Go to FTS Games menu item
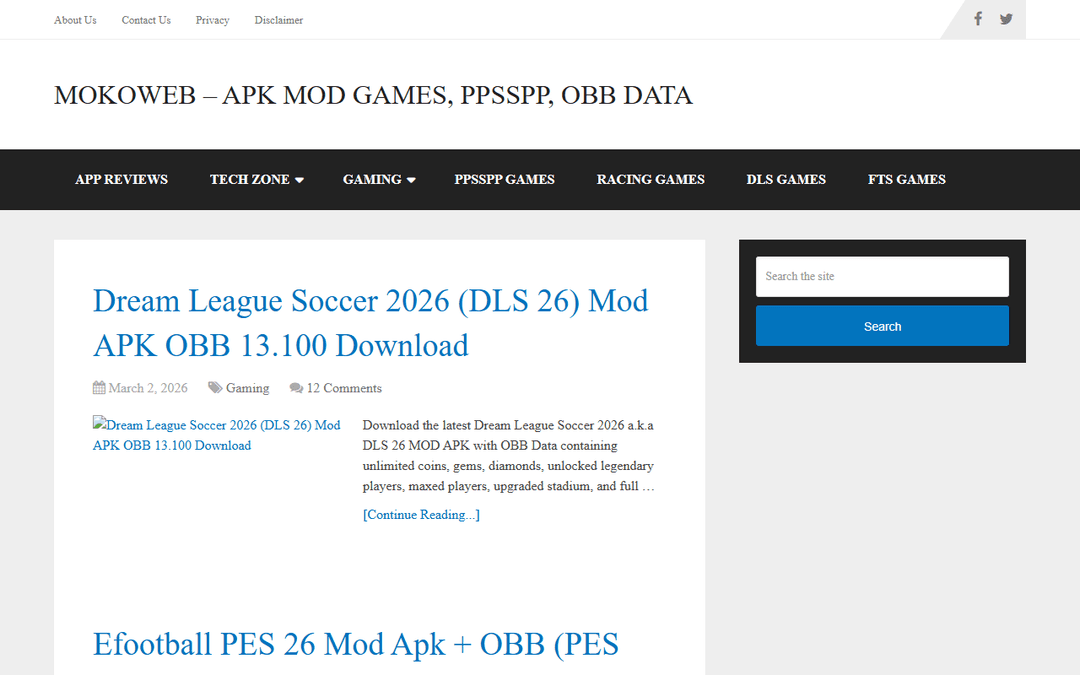This screenshot has width=1080, height=675. coord(906,179)
